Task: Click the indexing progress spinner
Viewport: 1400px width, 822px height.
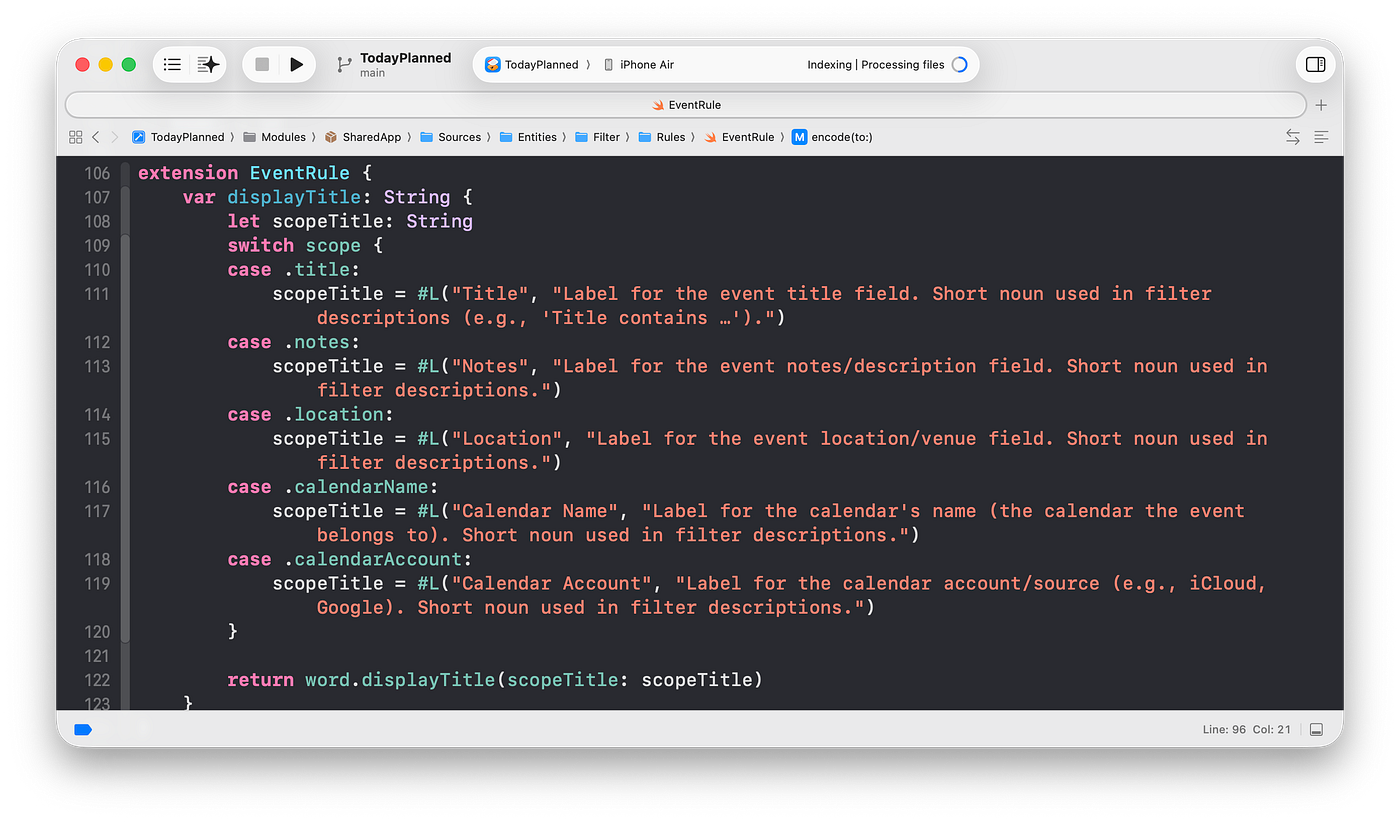Action: pyautogui.click(x=959, y=65)
